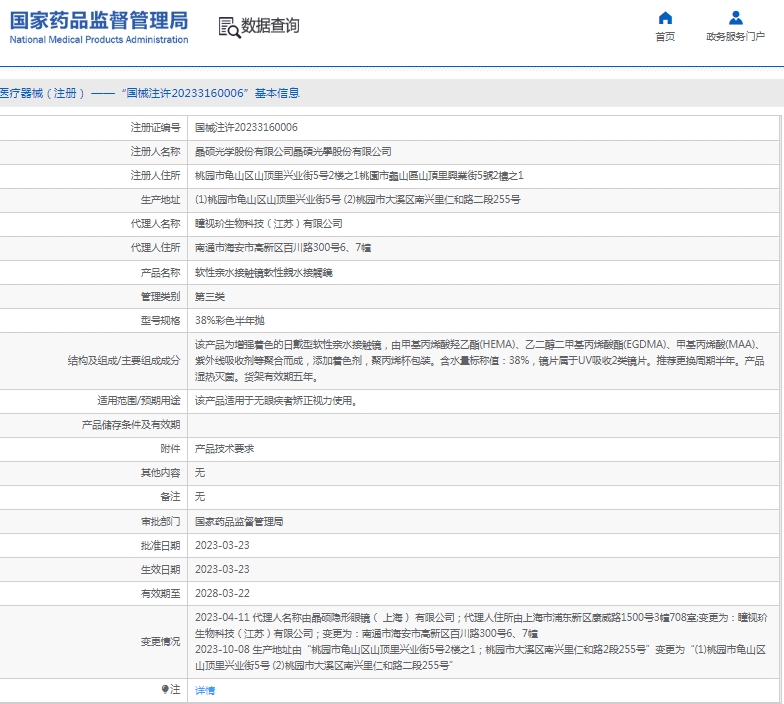Viewport: 784px width, 704px height.
Task: Click the 附件 row label
Action: [170, 448]
